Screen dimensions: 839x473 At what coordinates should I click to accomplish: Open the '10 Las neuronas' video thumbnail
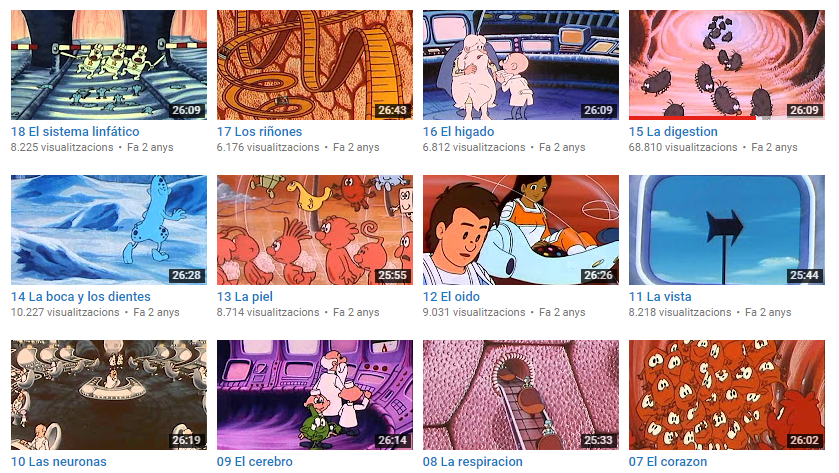click(109, 395)
